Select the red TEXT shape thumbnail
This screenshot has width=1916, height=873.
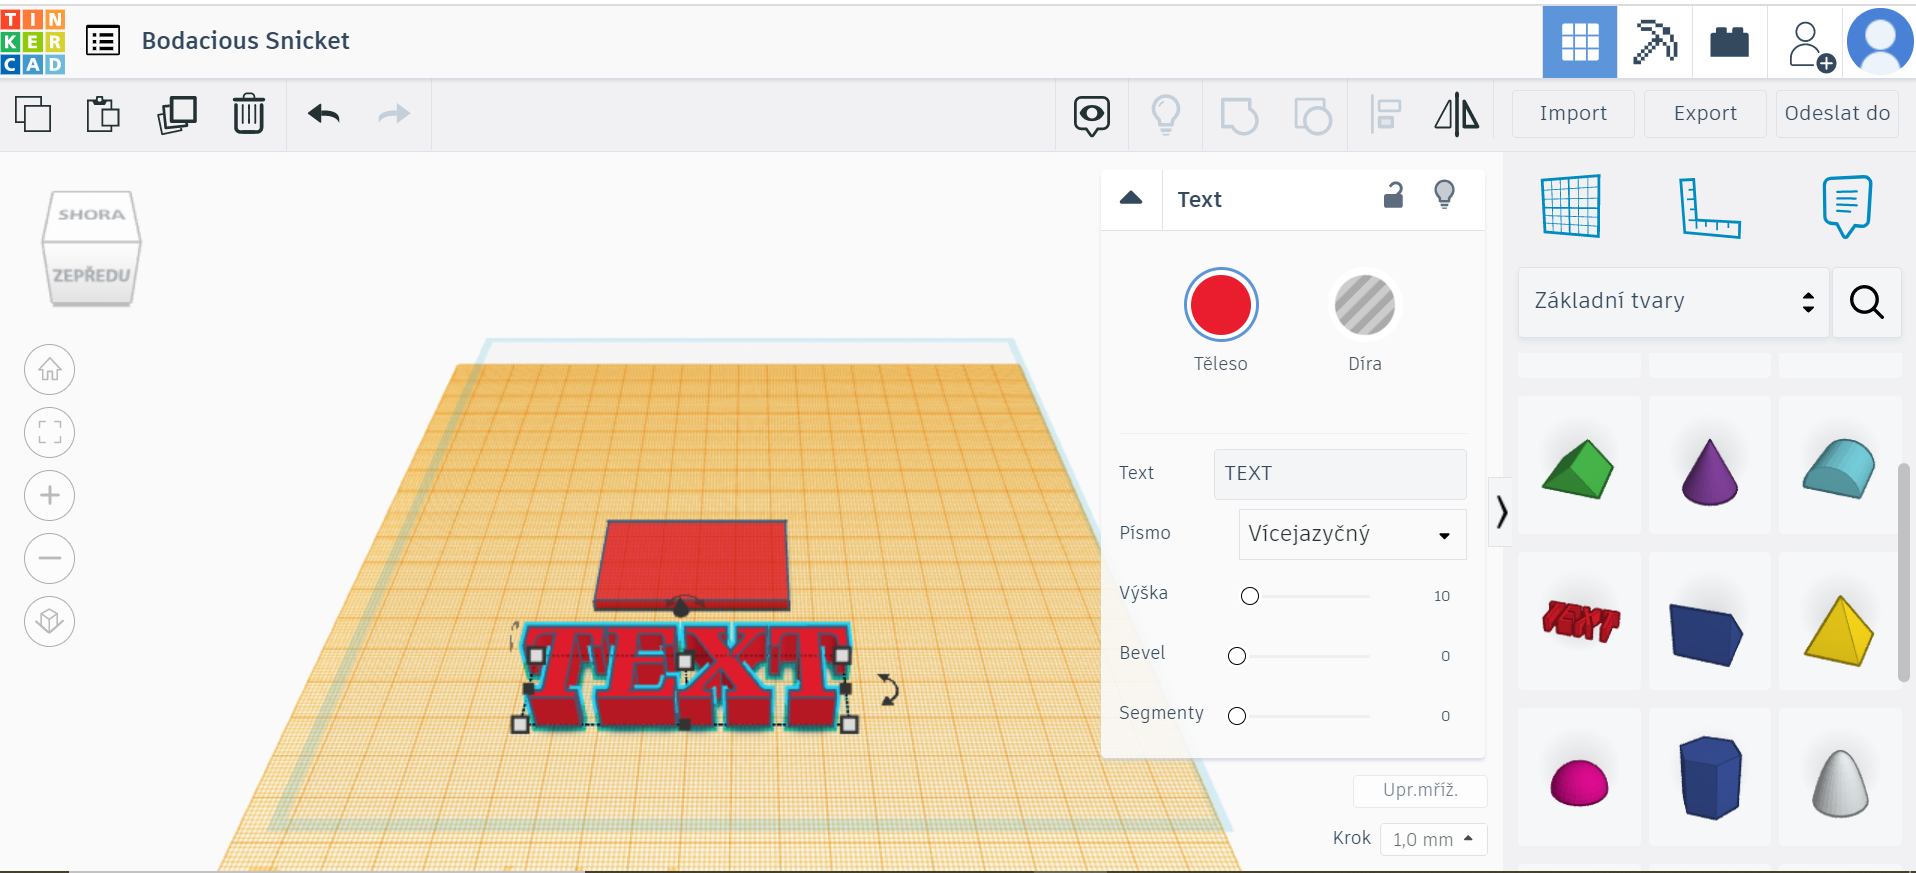[x=1579, y=621]
